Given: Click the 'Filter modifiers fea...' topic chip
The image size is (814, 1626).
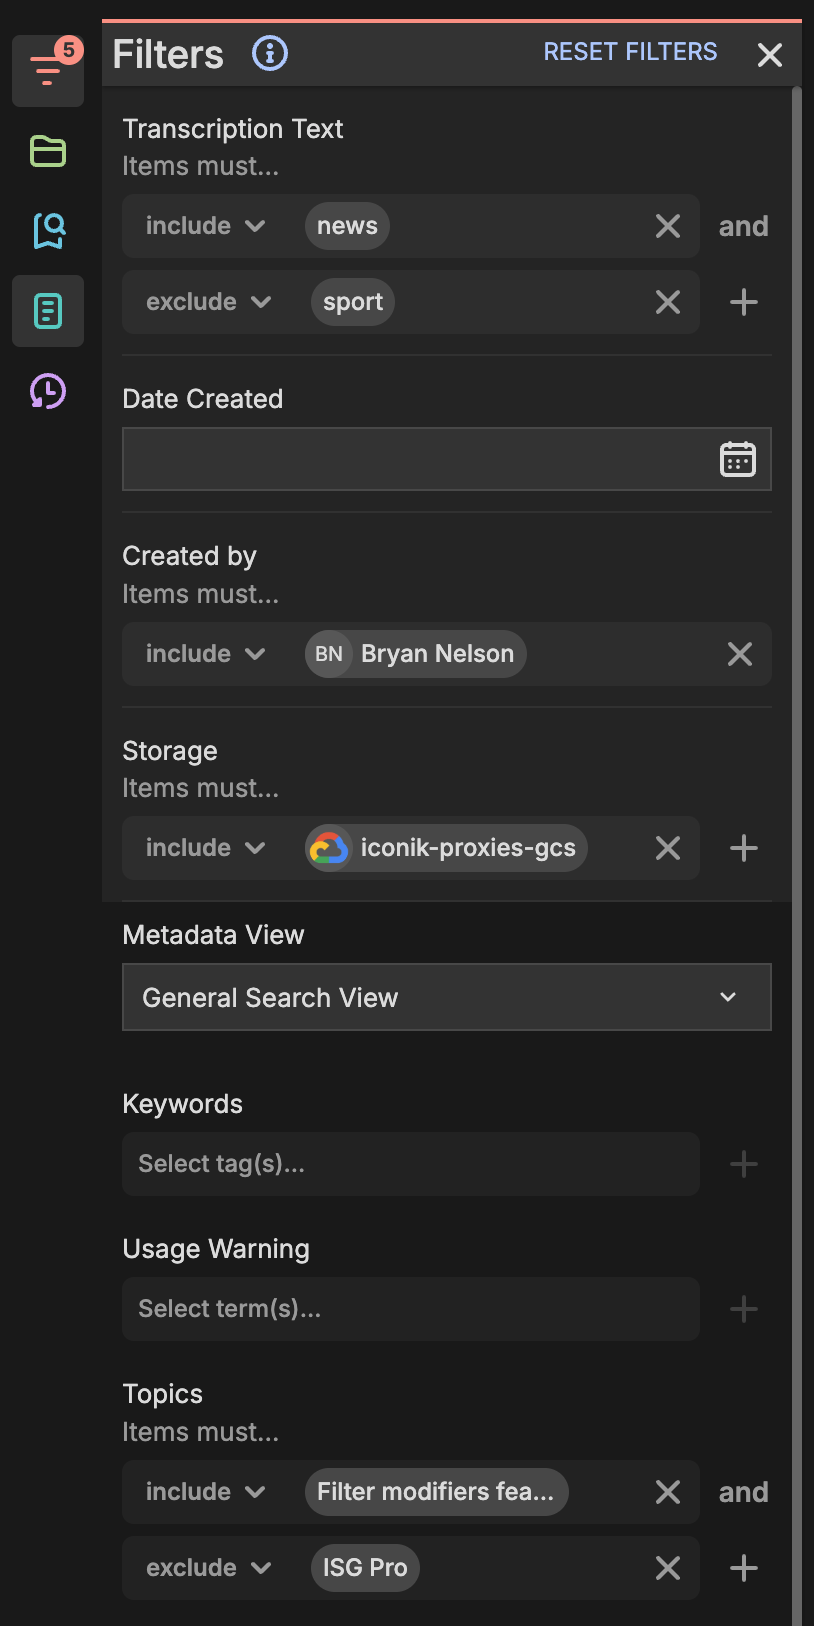Looking at the screenshot, I should click(437, 1492).
